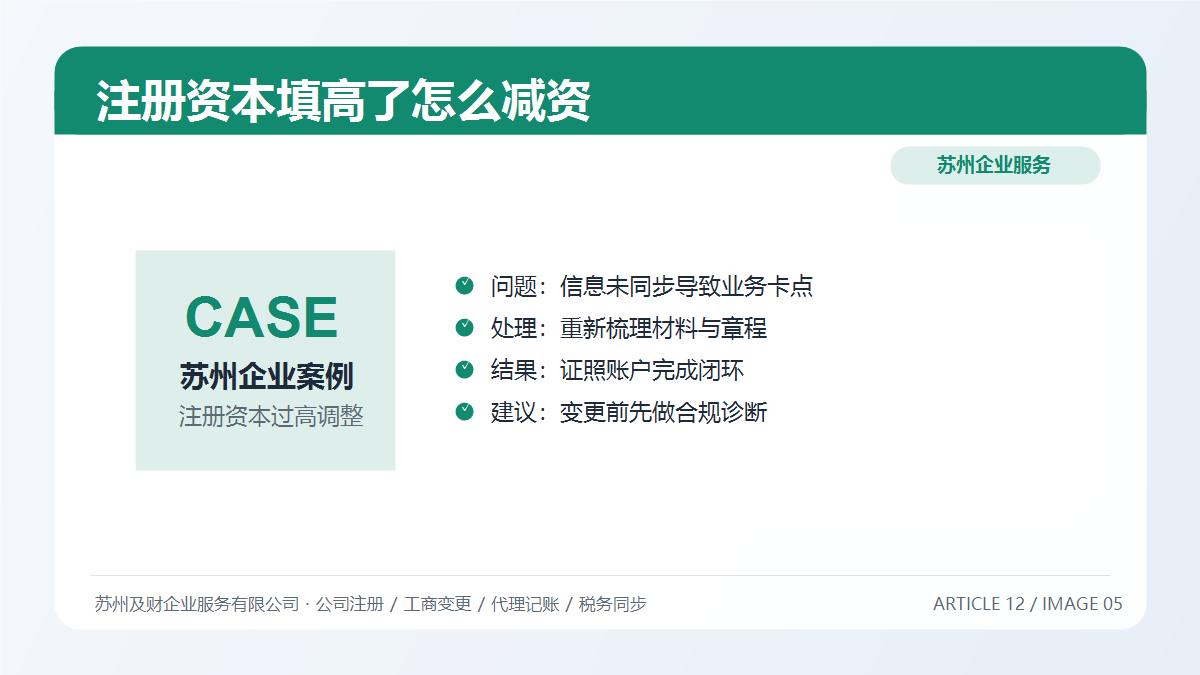Click the 苏州企业服务 pill tag
This screenshot has height=675, width=1200.
995,166
